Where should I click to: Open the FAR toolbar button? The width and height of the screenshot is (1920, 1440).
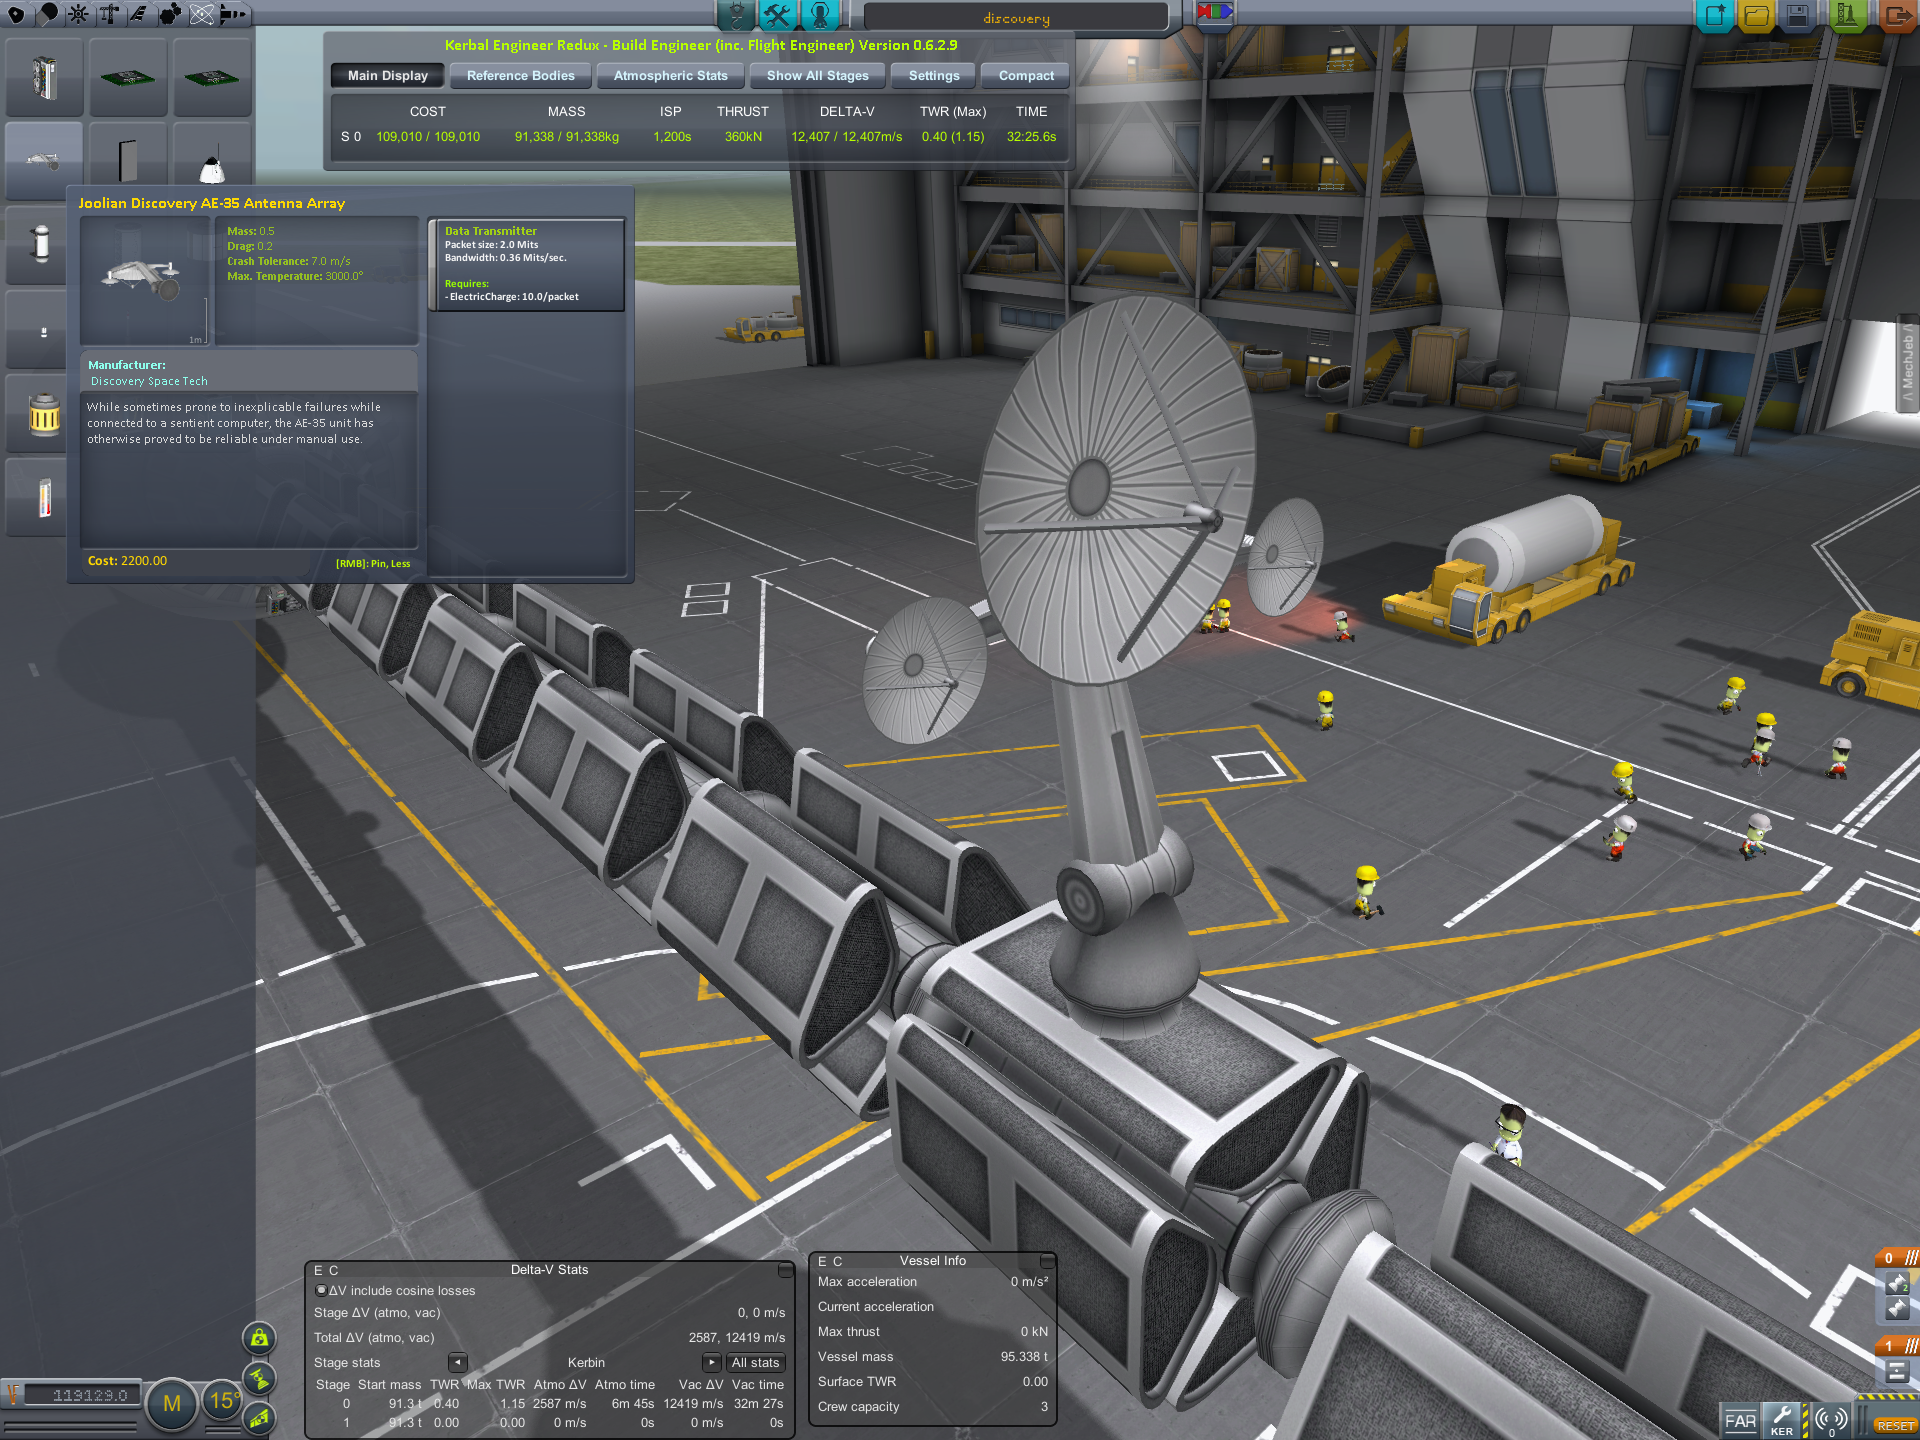coord(1740,1420)
